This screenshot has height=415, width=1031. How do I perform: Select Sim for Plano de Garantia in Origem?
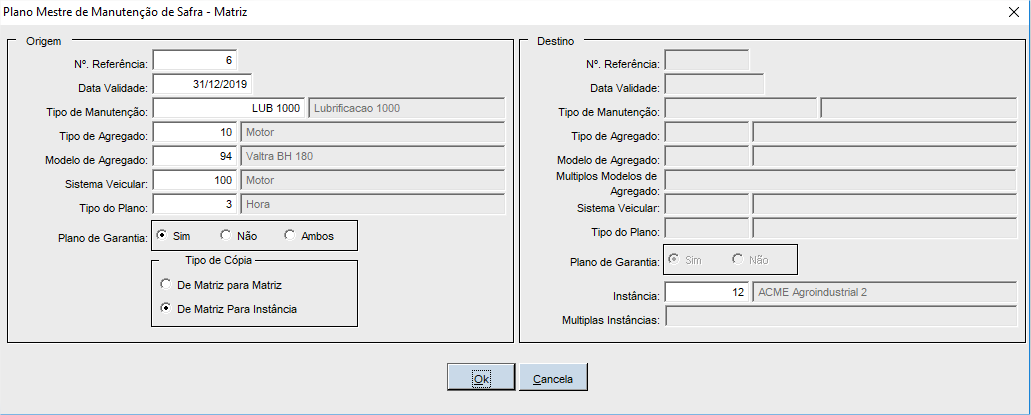point(163,236)
